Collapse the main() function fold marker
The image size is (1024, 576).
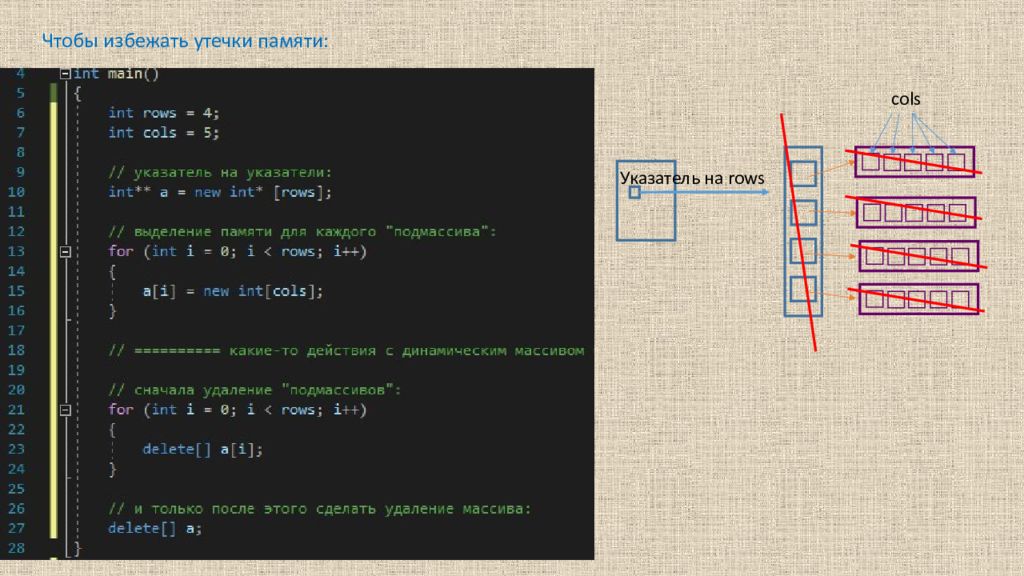(x=65, y=74)
